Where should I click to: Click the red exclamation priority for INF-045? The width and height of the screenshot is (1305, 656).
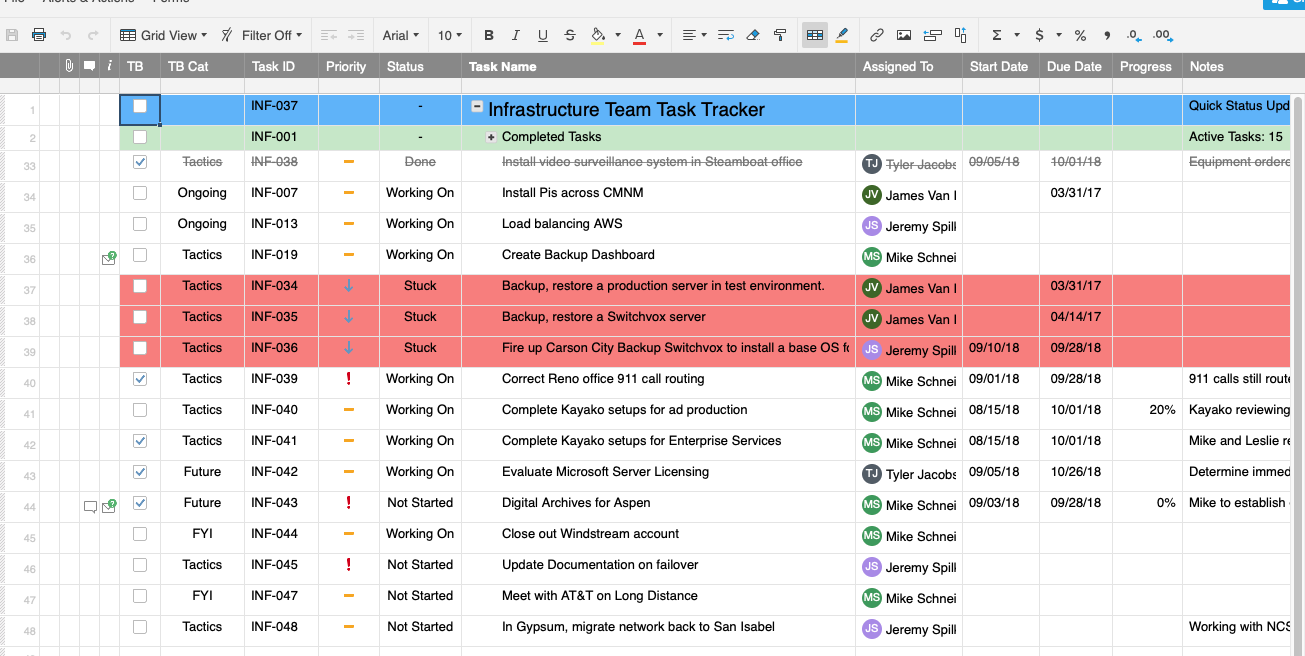click(348, 565)
